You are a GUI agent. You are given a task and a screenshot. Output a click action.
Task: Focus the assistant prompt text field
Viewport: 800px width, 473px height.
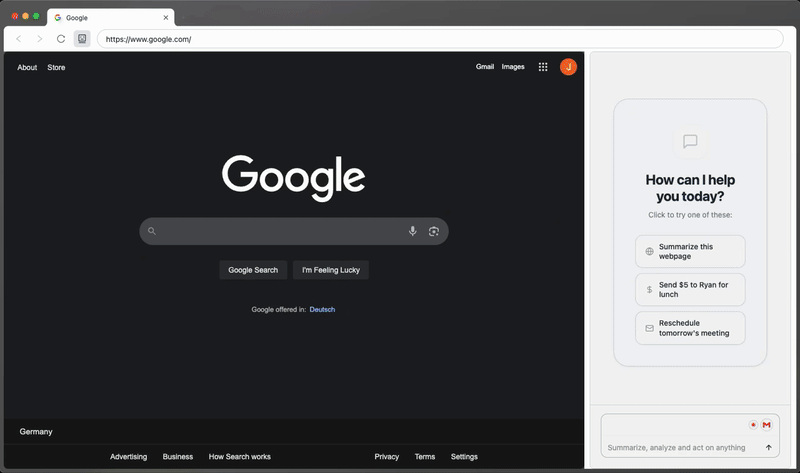(676, 447)
